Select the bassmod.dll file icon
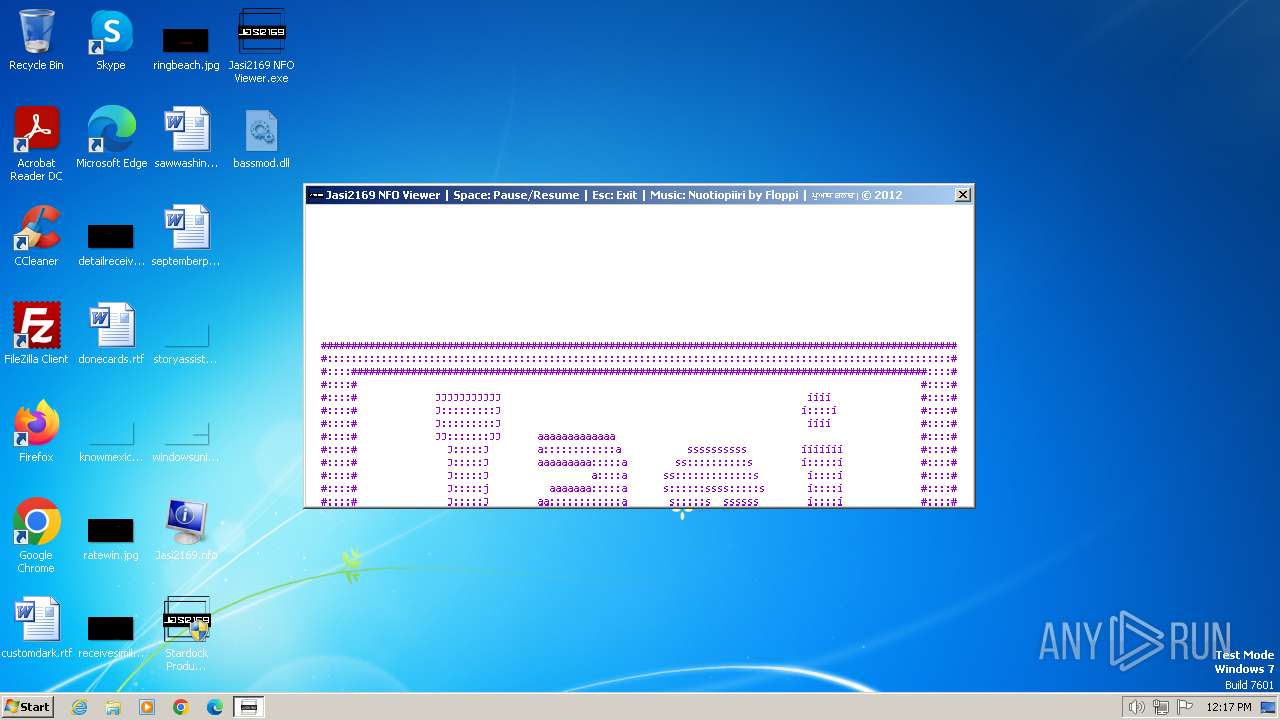The height and width of the screenshot is (720, 1280). (261, 138)
